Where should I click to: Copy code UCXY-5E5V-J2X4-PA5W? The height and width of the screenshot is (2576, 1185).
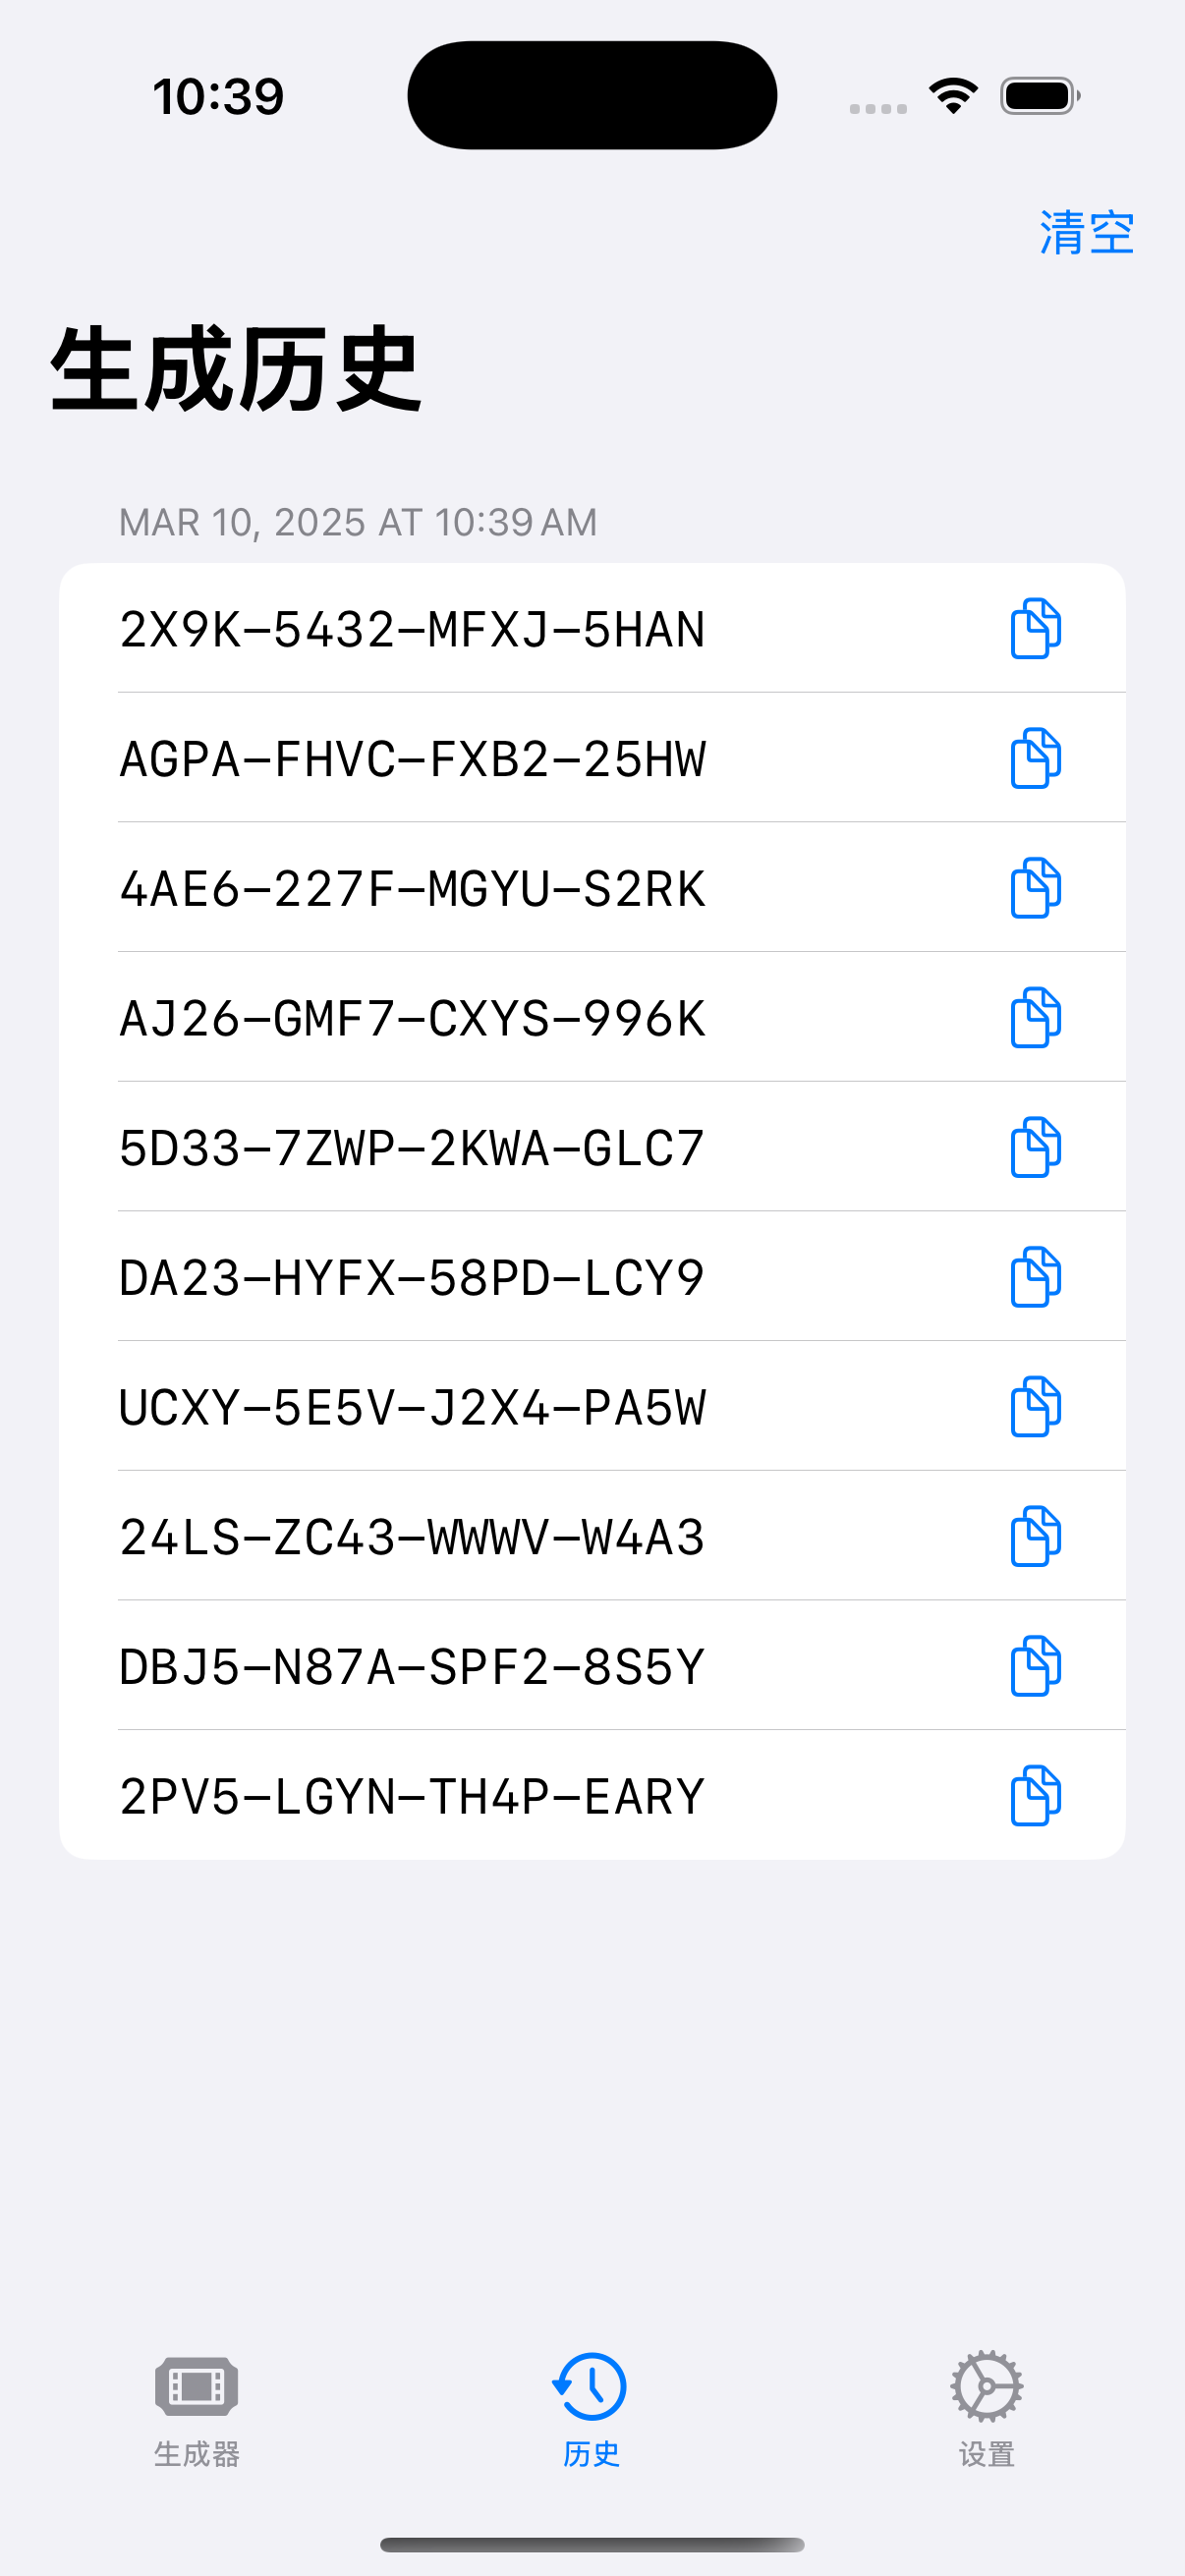(x=1035, y=1407)
